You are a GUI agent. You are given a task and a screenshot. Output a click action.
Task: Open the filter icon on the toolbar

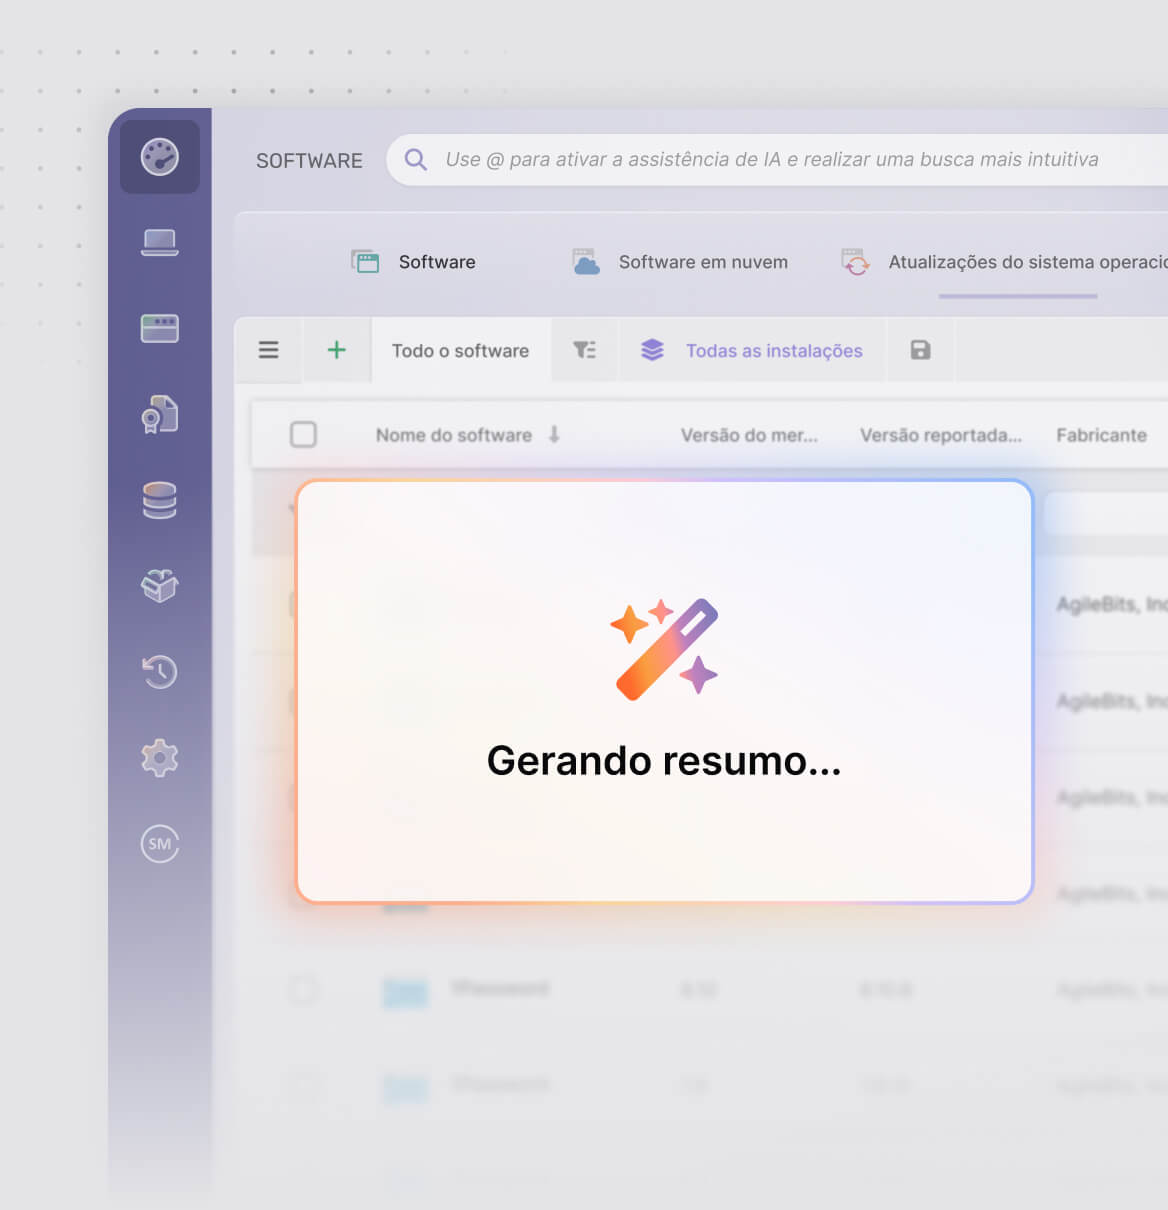pyautogui.click(x=584, y=350)
